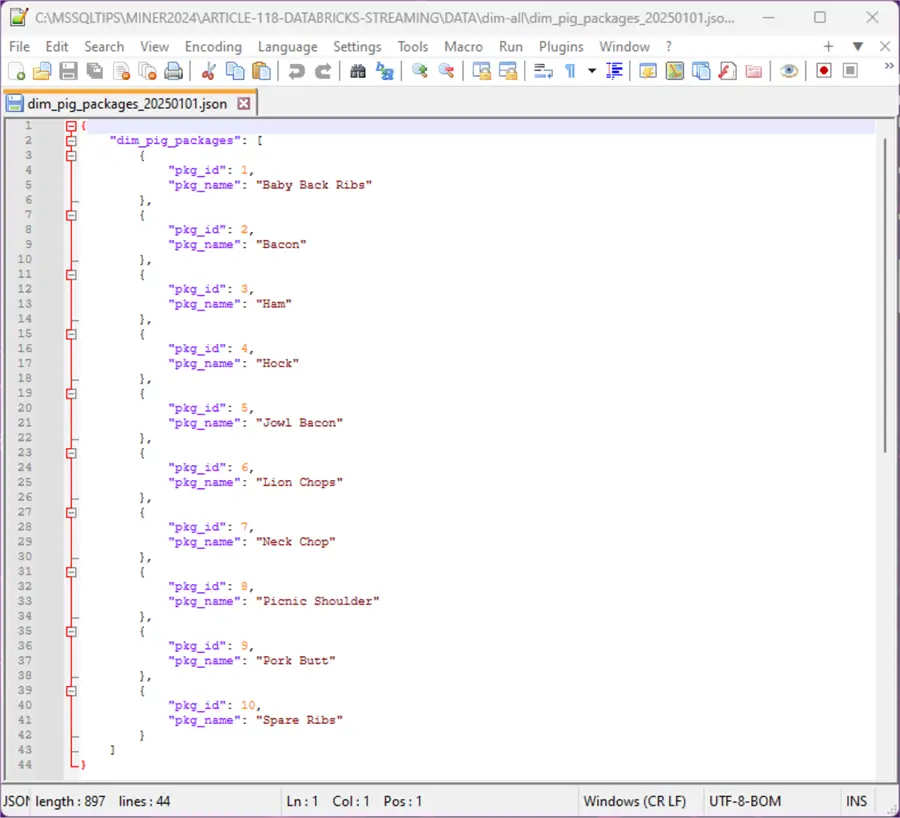Viewport: 900px width, 818px height.
Task: Click Windows (CR LF) in the status bar
Action: tap(634, 801)
